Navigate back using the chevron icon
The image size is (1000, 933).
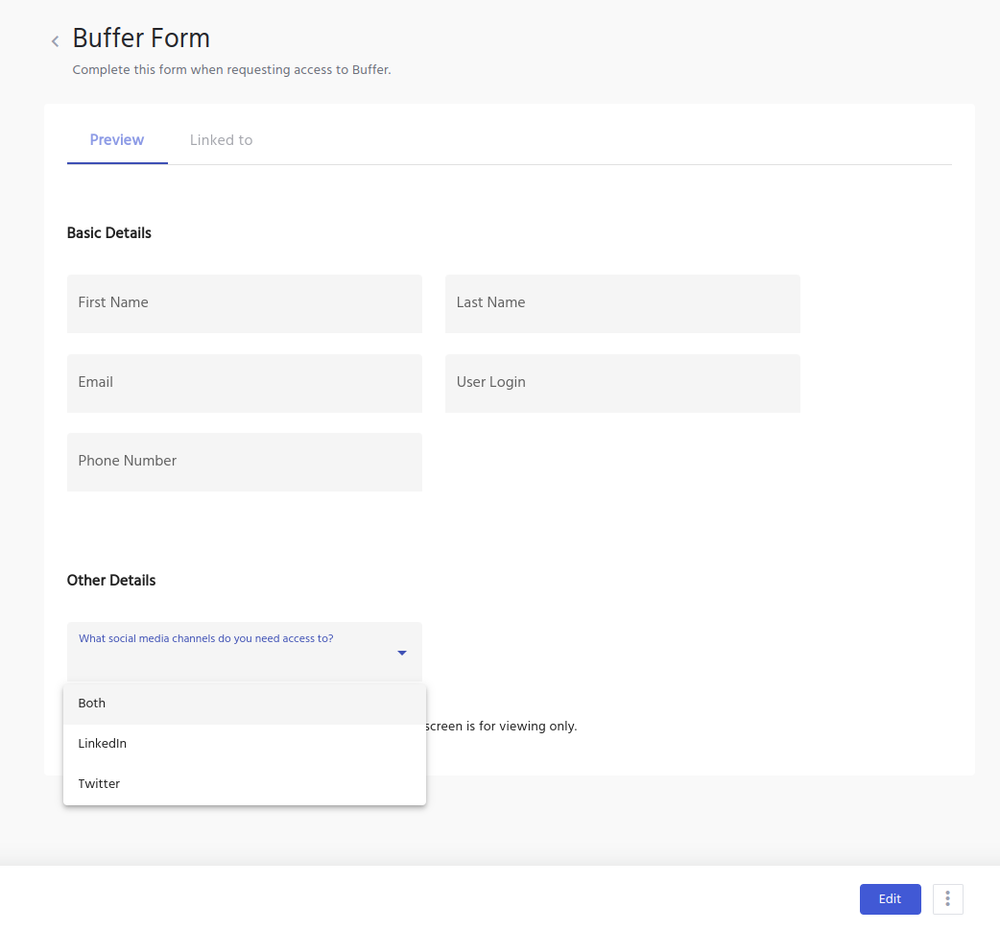[55, 41]
